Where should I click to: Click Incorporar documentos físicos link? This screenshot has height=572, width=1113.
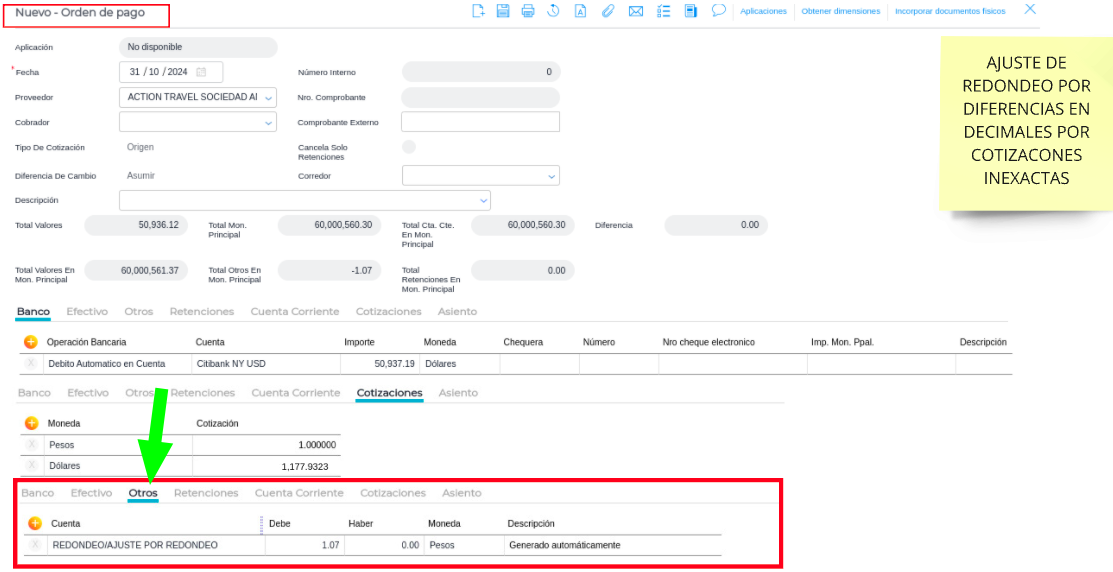point(950,11)
